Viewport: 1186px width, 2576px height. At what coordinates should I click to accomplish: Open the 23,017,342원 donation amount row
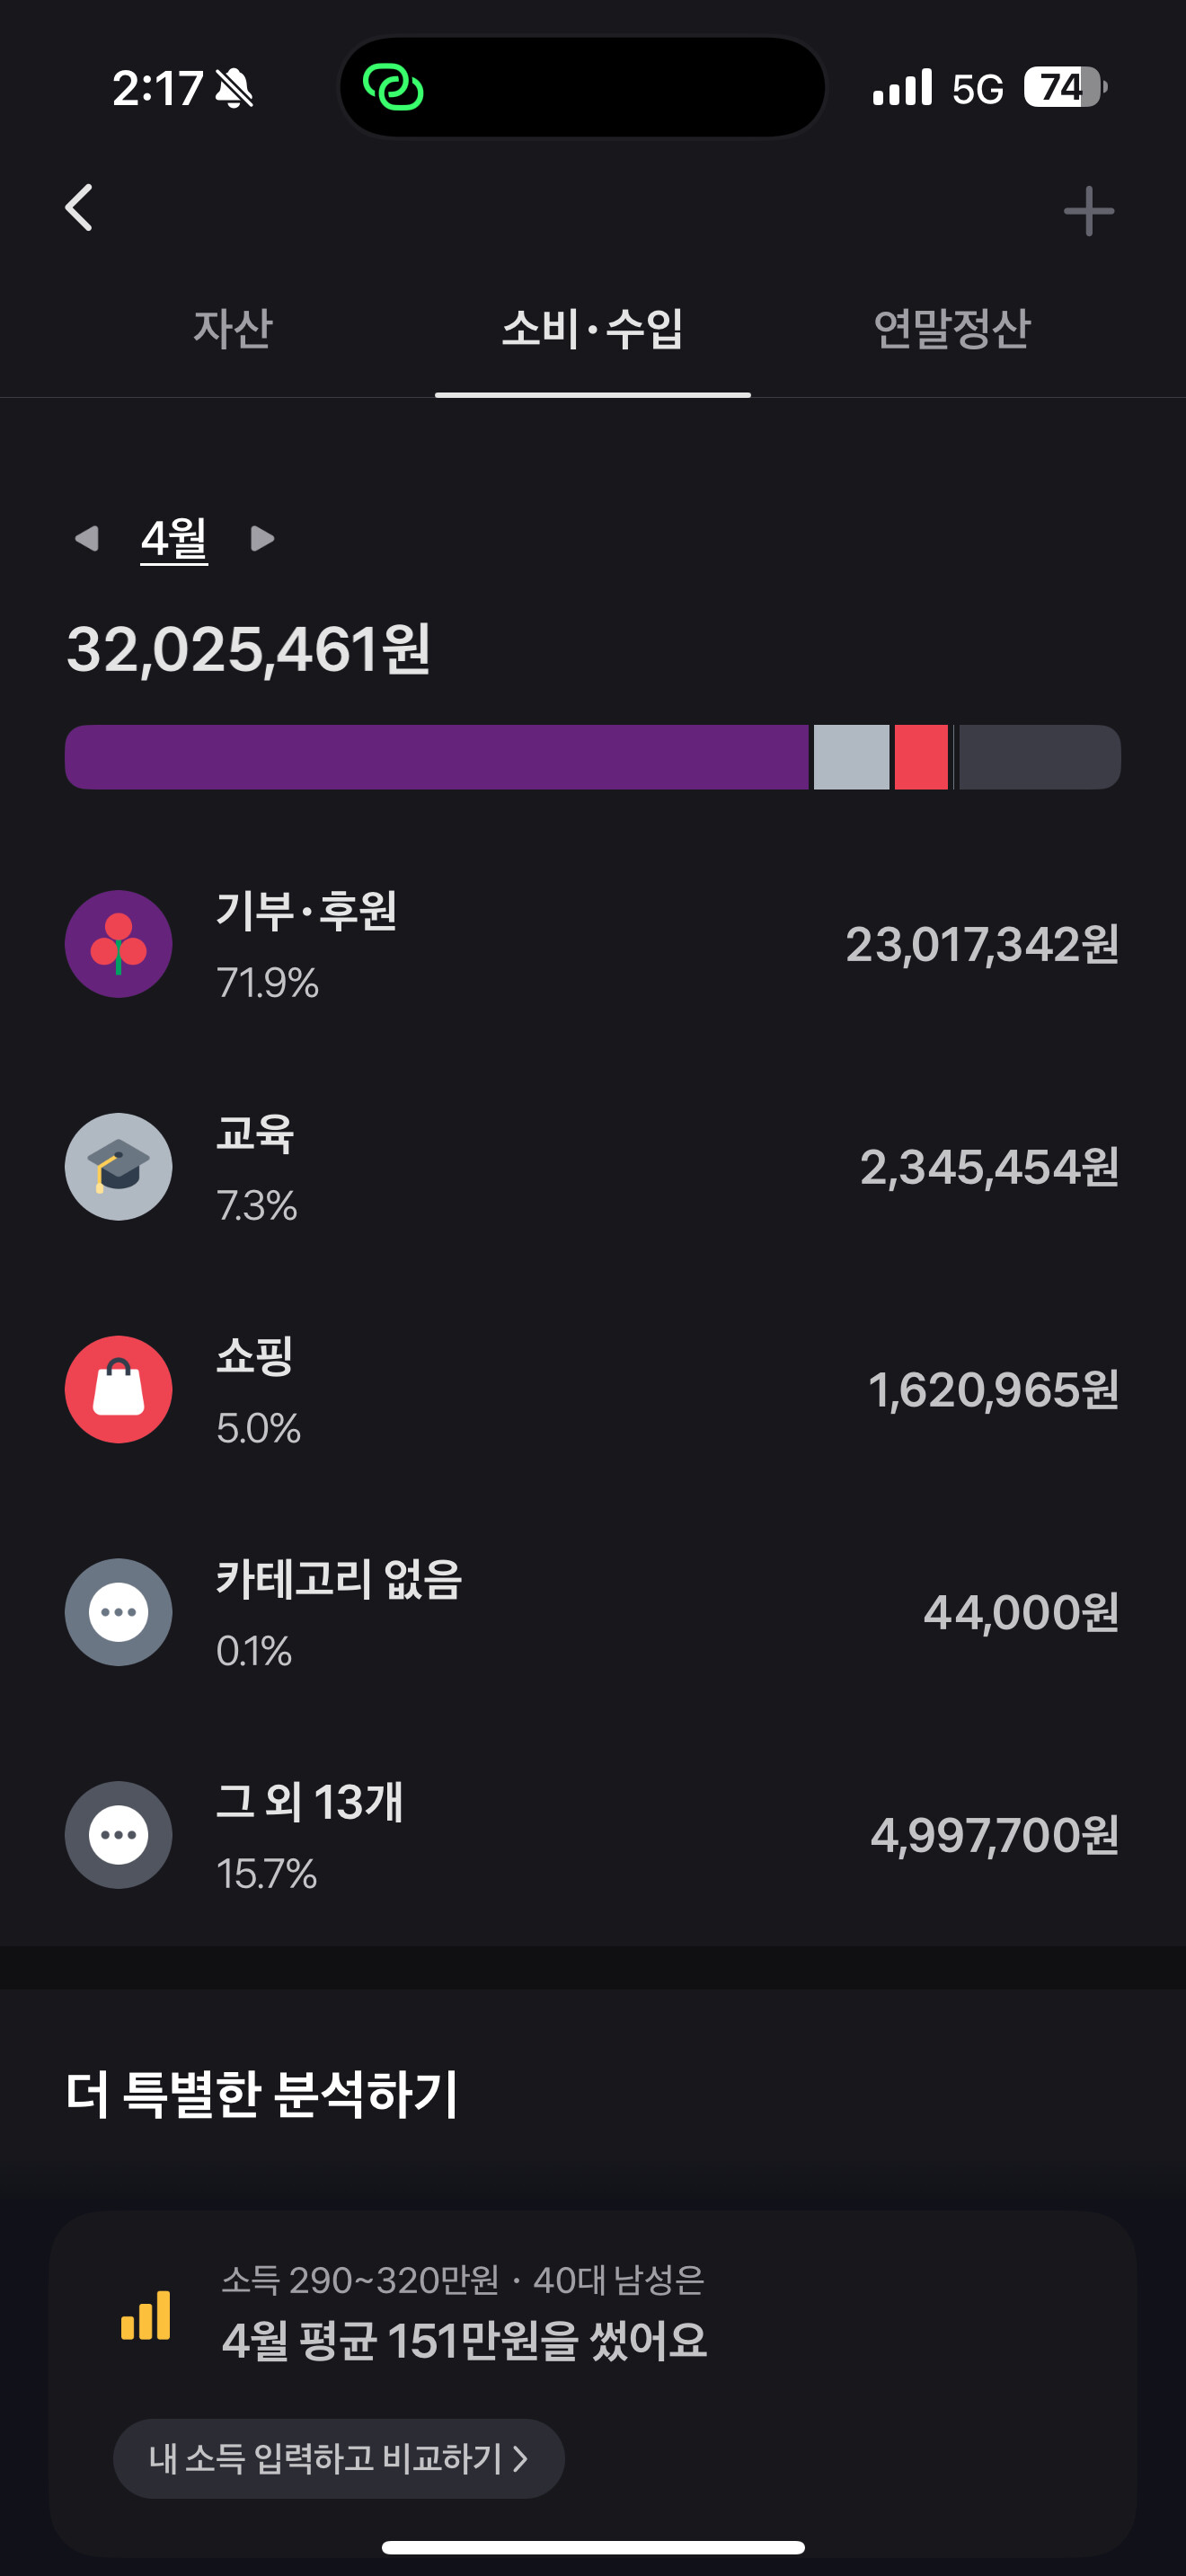[x=593, y=944]
